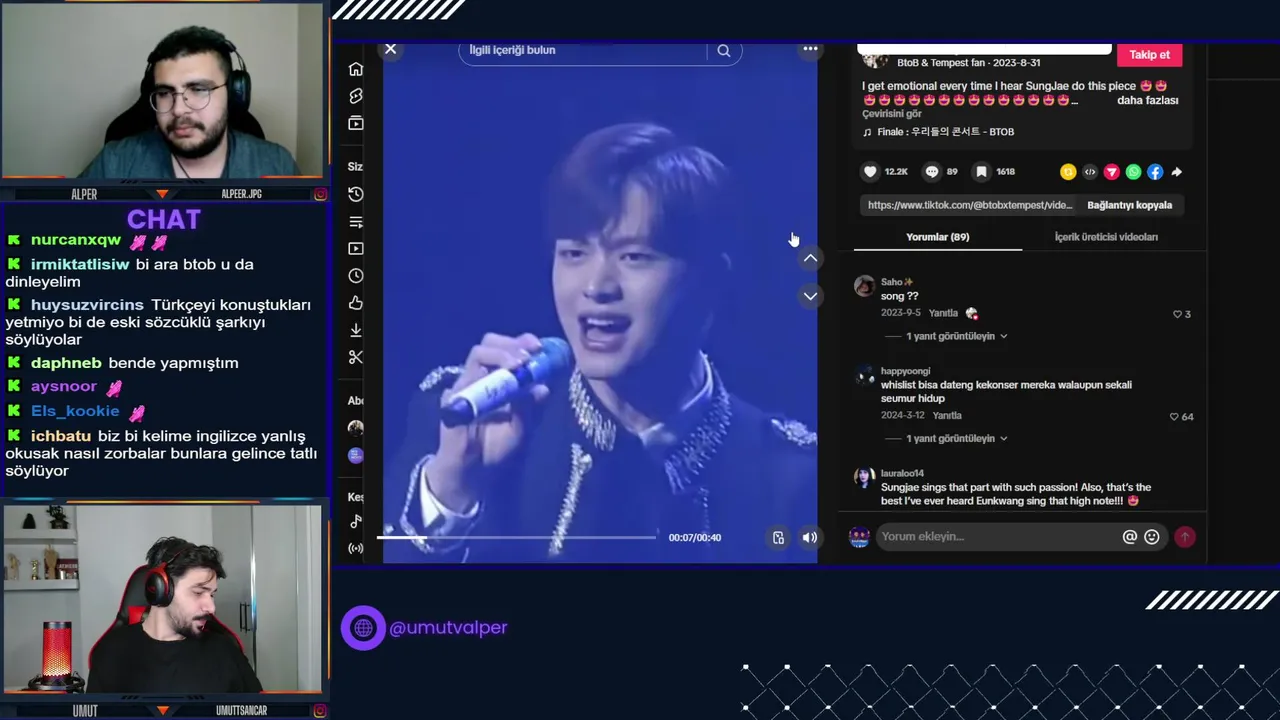Toggle the auto-scroll icon beside volume

[x=778, y=538]
